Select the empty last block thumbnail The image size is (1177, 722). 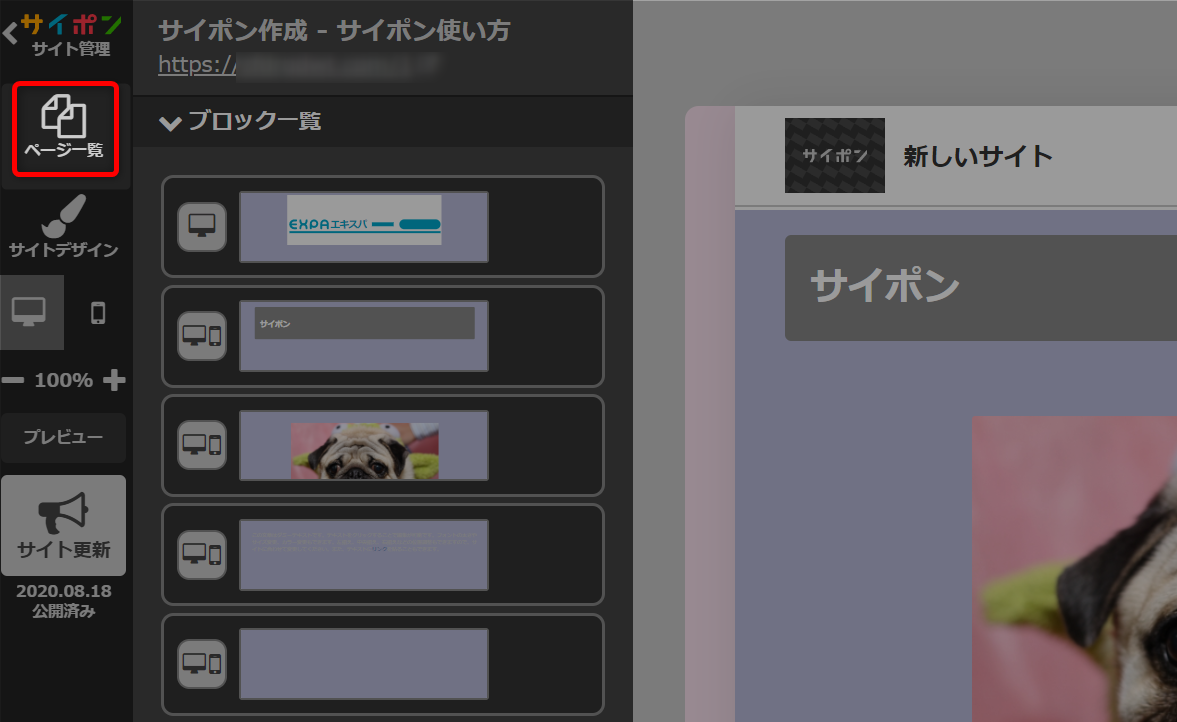[364, 664]
